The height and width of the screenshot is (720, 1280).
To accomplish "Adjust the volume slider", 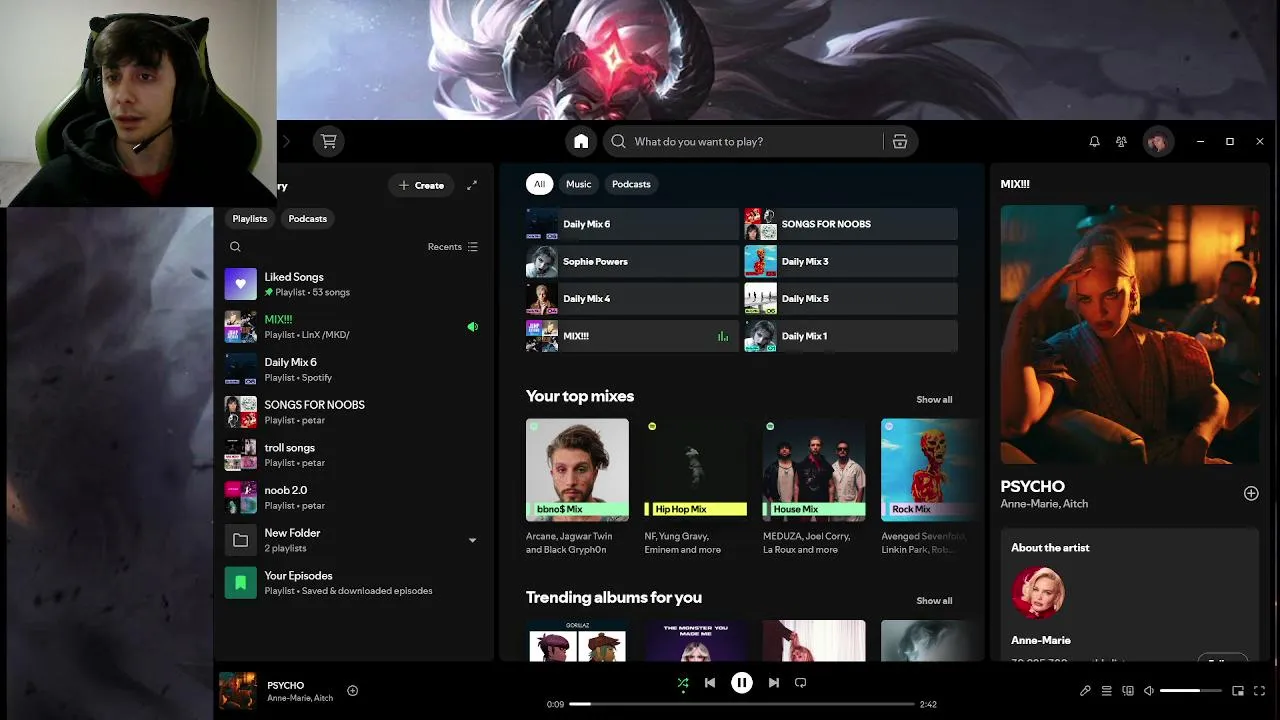I will pos(1191,691).
